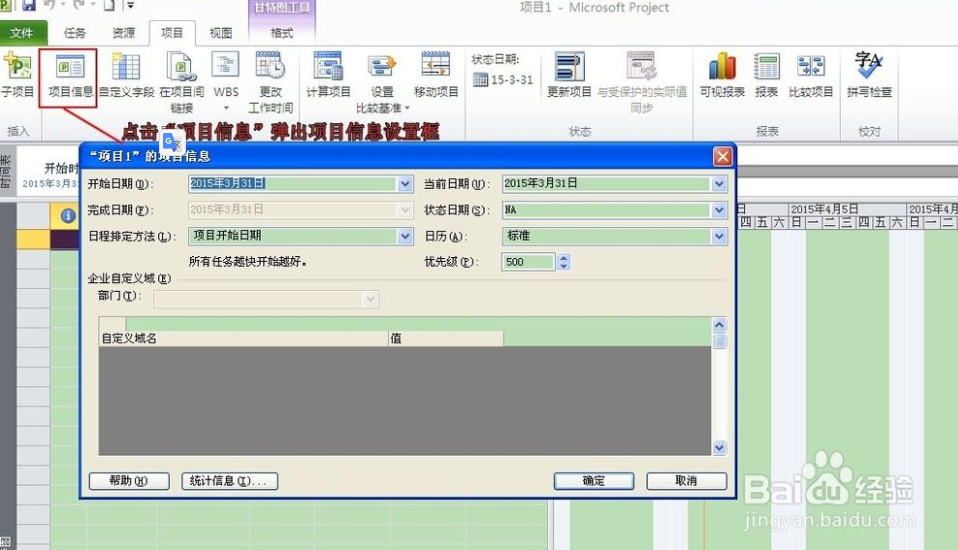The image size is (958, 550).
Task: Open 可视报表 (Visual Reports) icon
Action: pyautogui.click(x=721, y=75)
